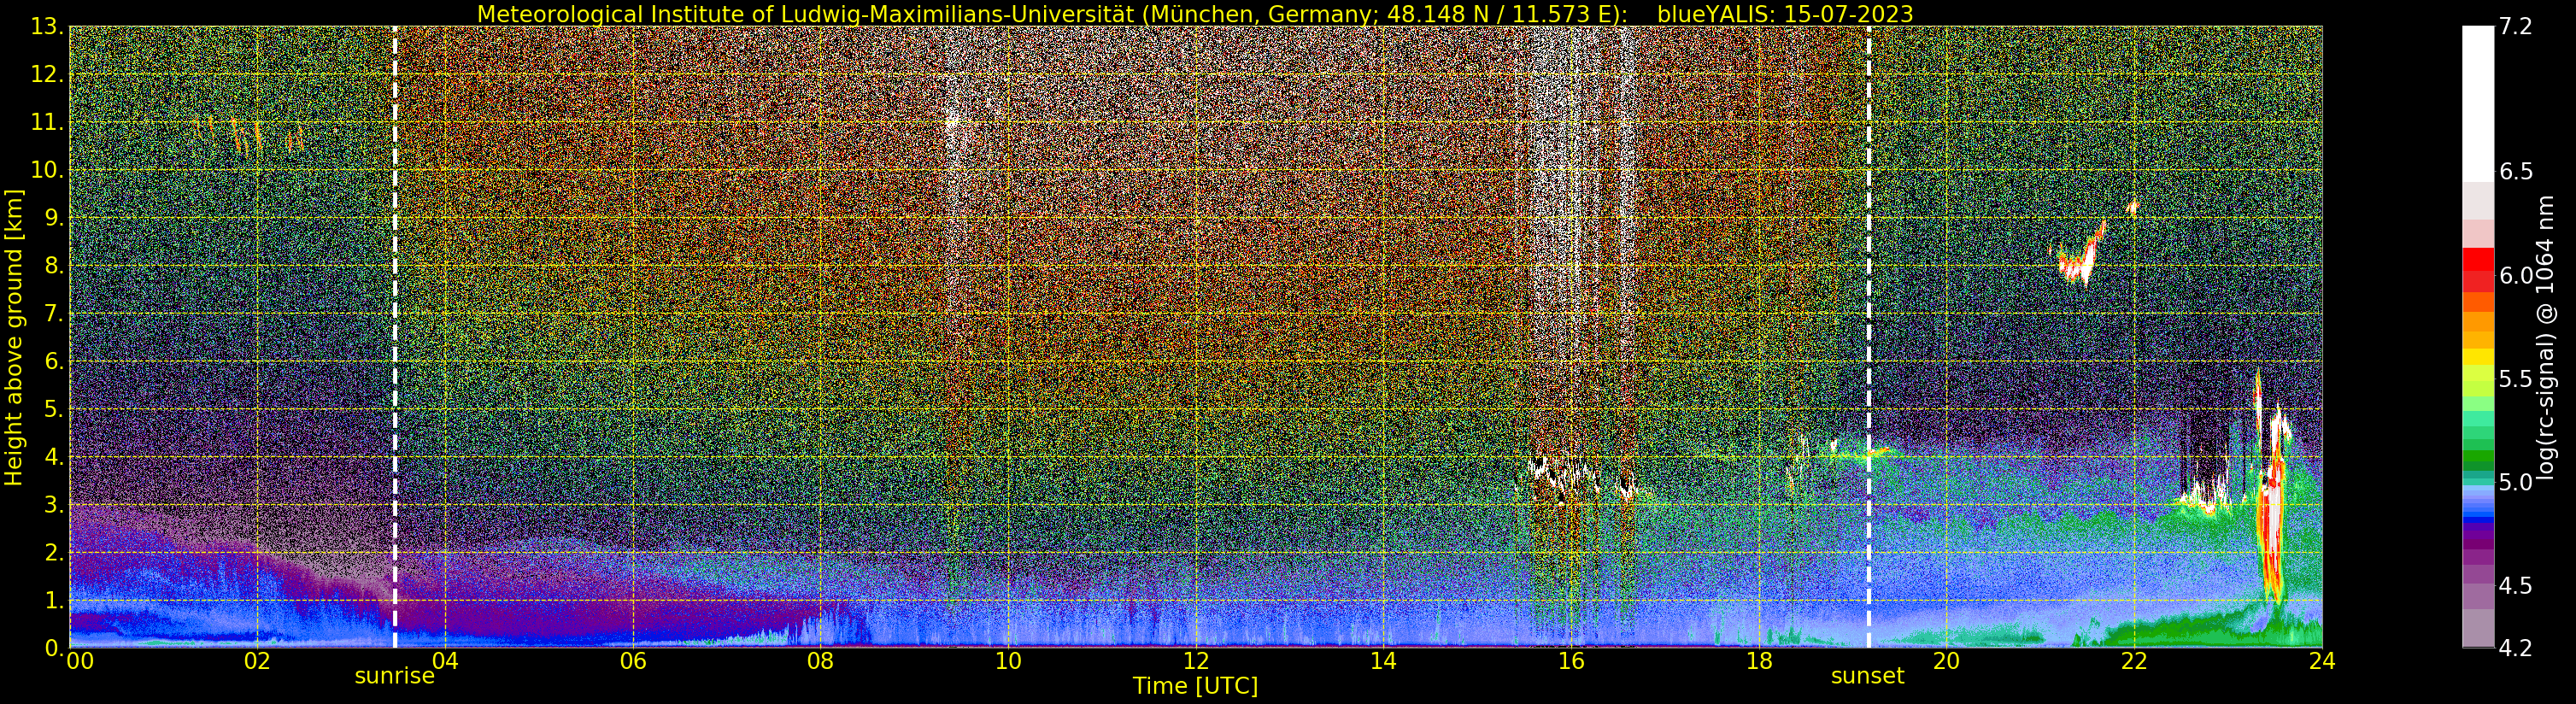Click the time axis tick label 22
Image resolution: width=2576 pixels, height=704 pixels.
[2134, 660]
